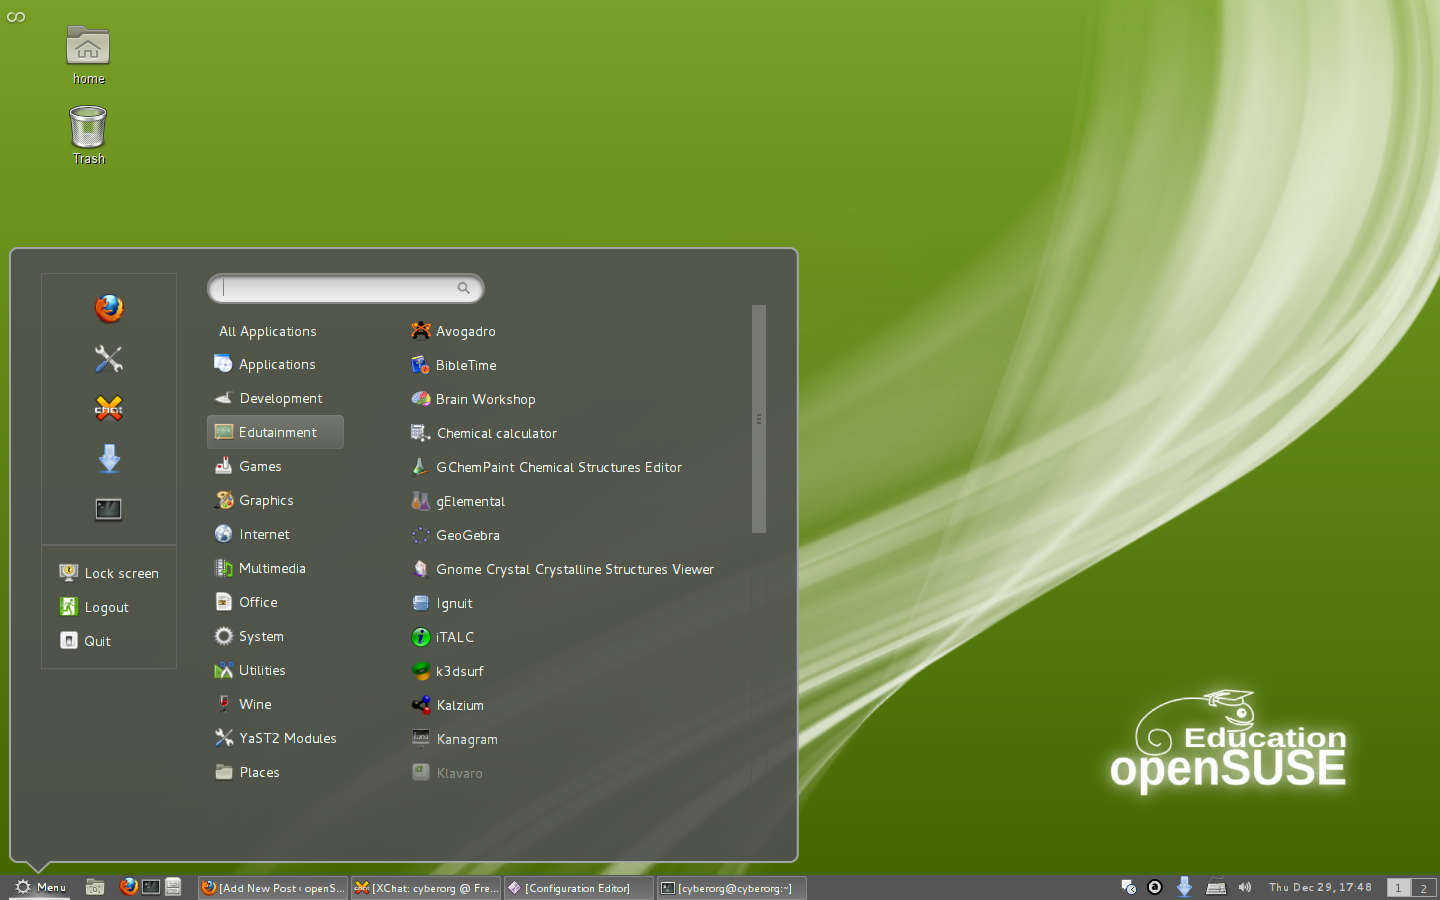
Task: Open Brain Workshop
Action: pos(473,399)
